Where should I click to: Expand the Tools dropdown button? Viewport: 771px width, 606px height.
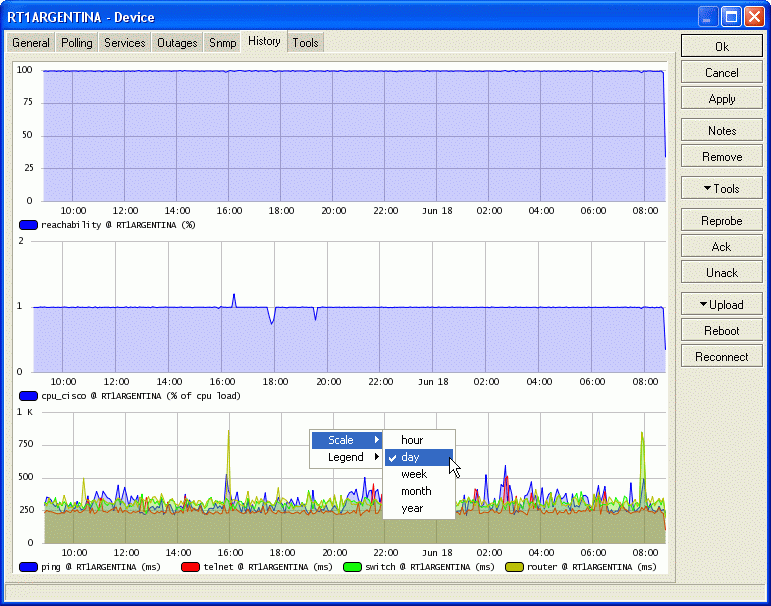pyautogui.click(x=721, y=189)
